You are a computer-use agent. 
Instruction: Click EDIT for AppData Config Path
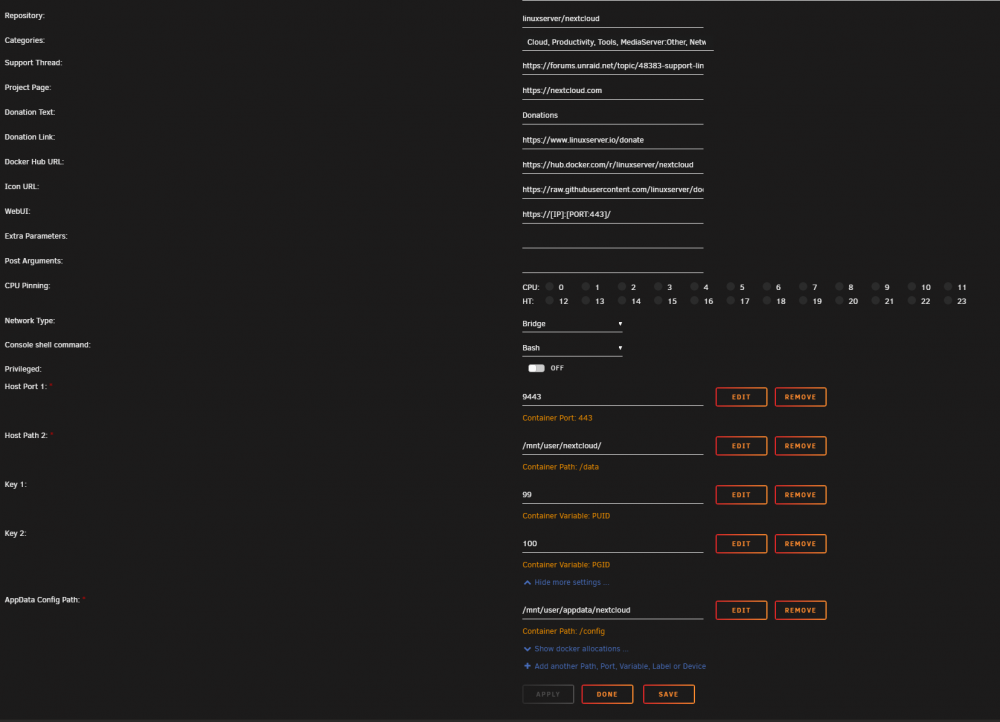(741, 610)
